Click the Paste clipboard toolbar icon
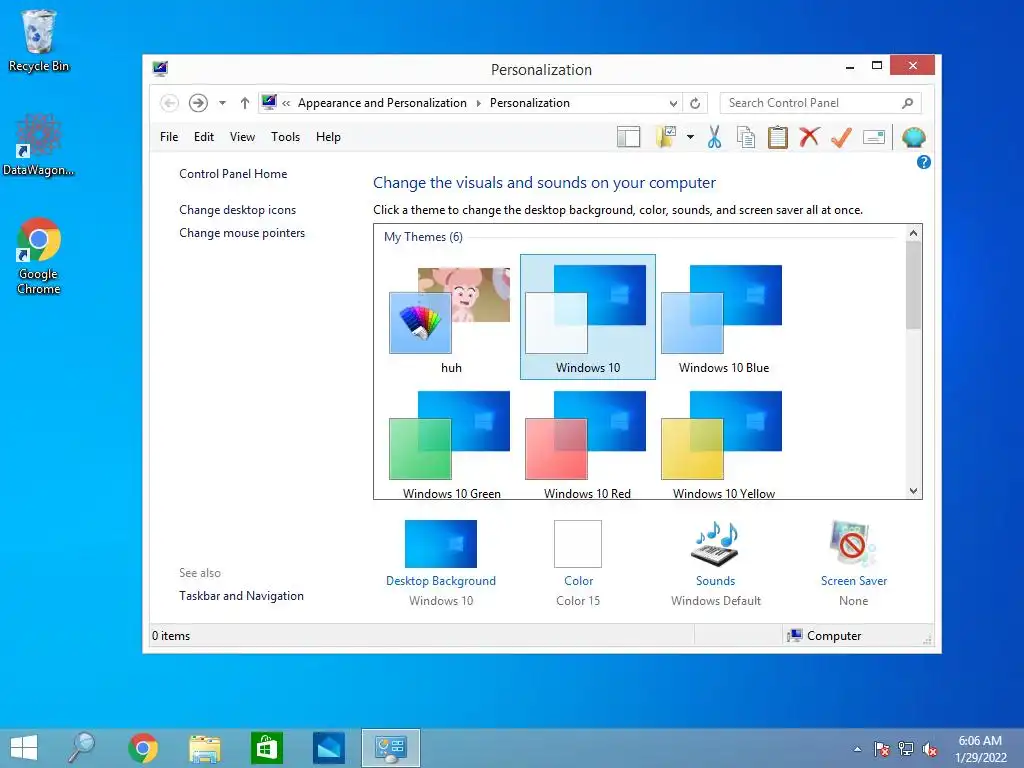Screen dimensions: 1024x768 click(x=777, y=137)
